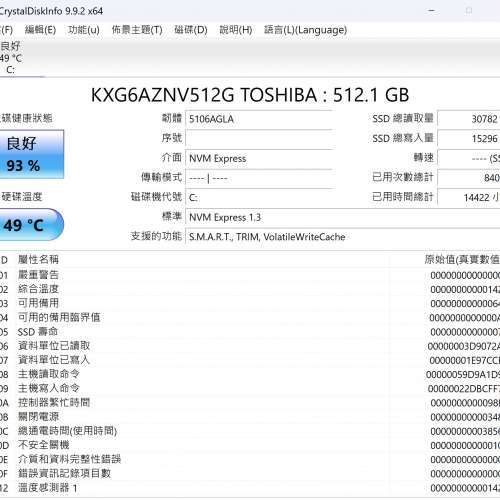Select the 資料單位已寫入 attribute row
The width and height of the screenshot is (500, 500).
[x=250, y=360]
